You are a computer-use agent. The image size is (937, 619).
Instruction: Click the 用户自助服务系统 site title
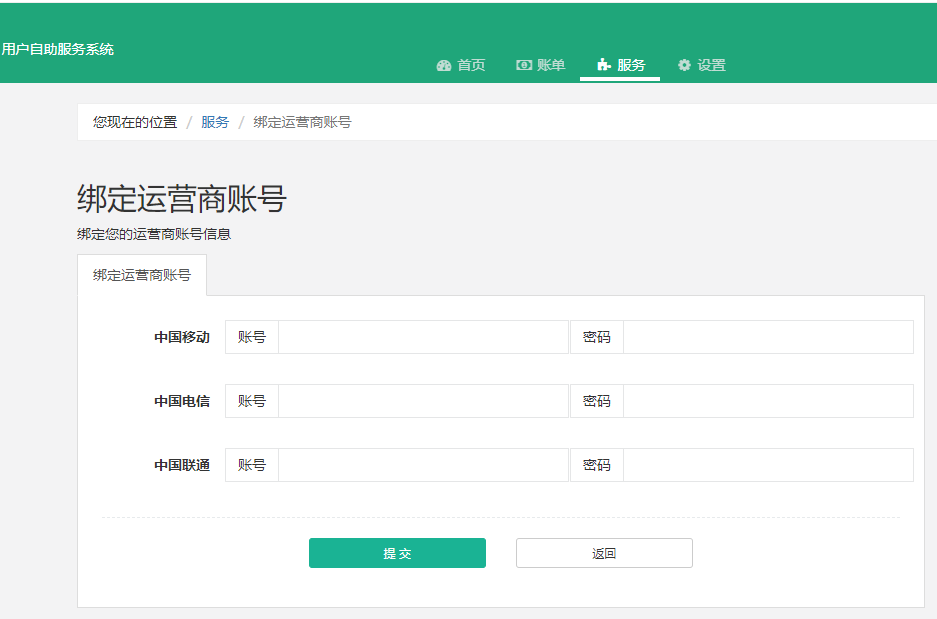pyautogui.click(x=57, y=49)
